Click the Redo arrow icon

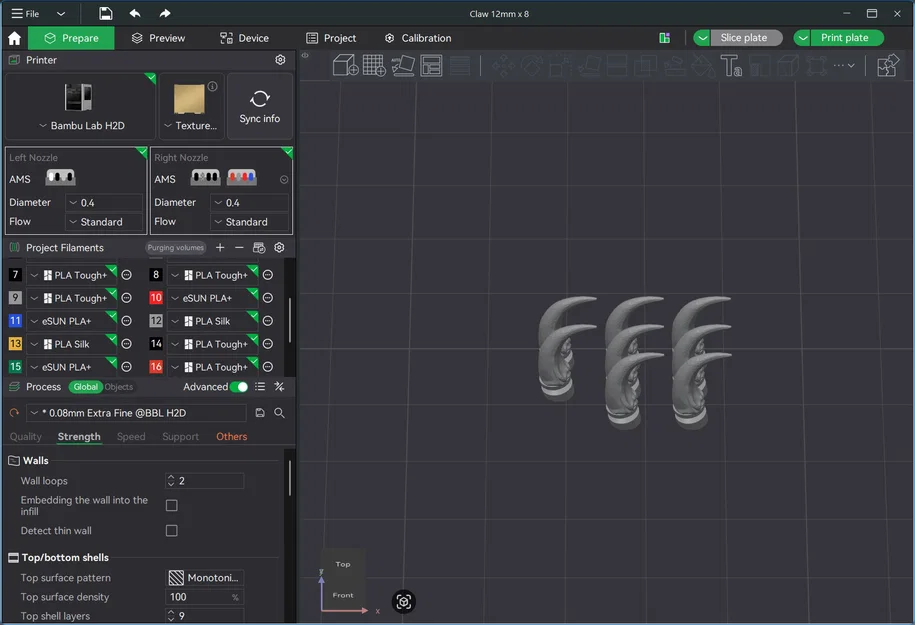pyautogui.click(x=165, y=13)
